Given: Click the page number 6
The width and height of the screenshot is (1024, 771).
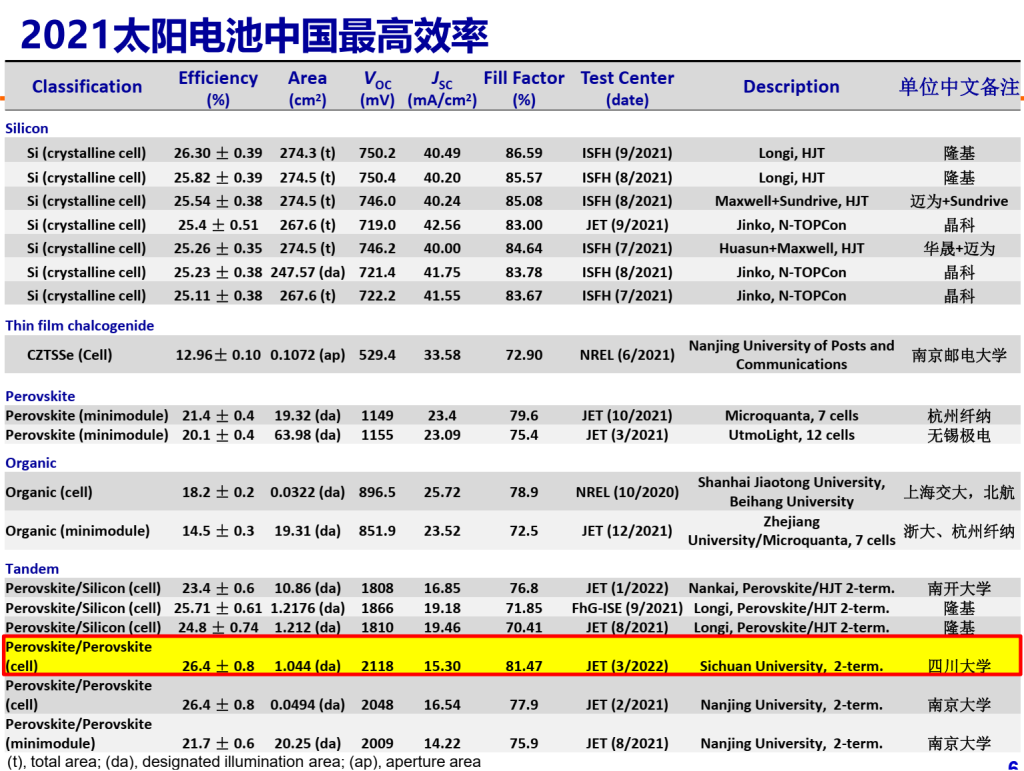Looking at the screenshot, I should click(1010, 763).
